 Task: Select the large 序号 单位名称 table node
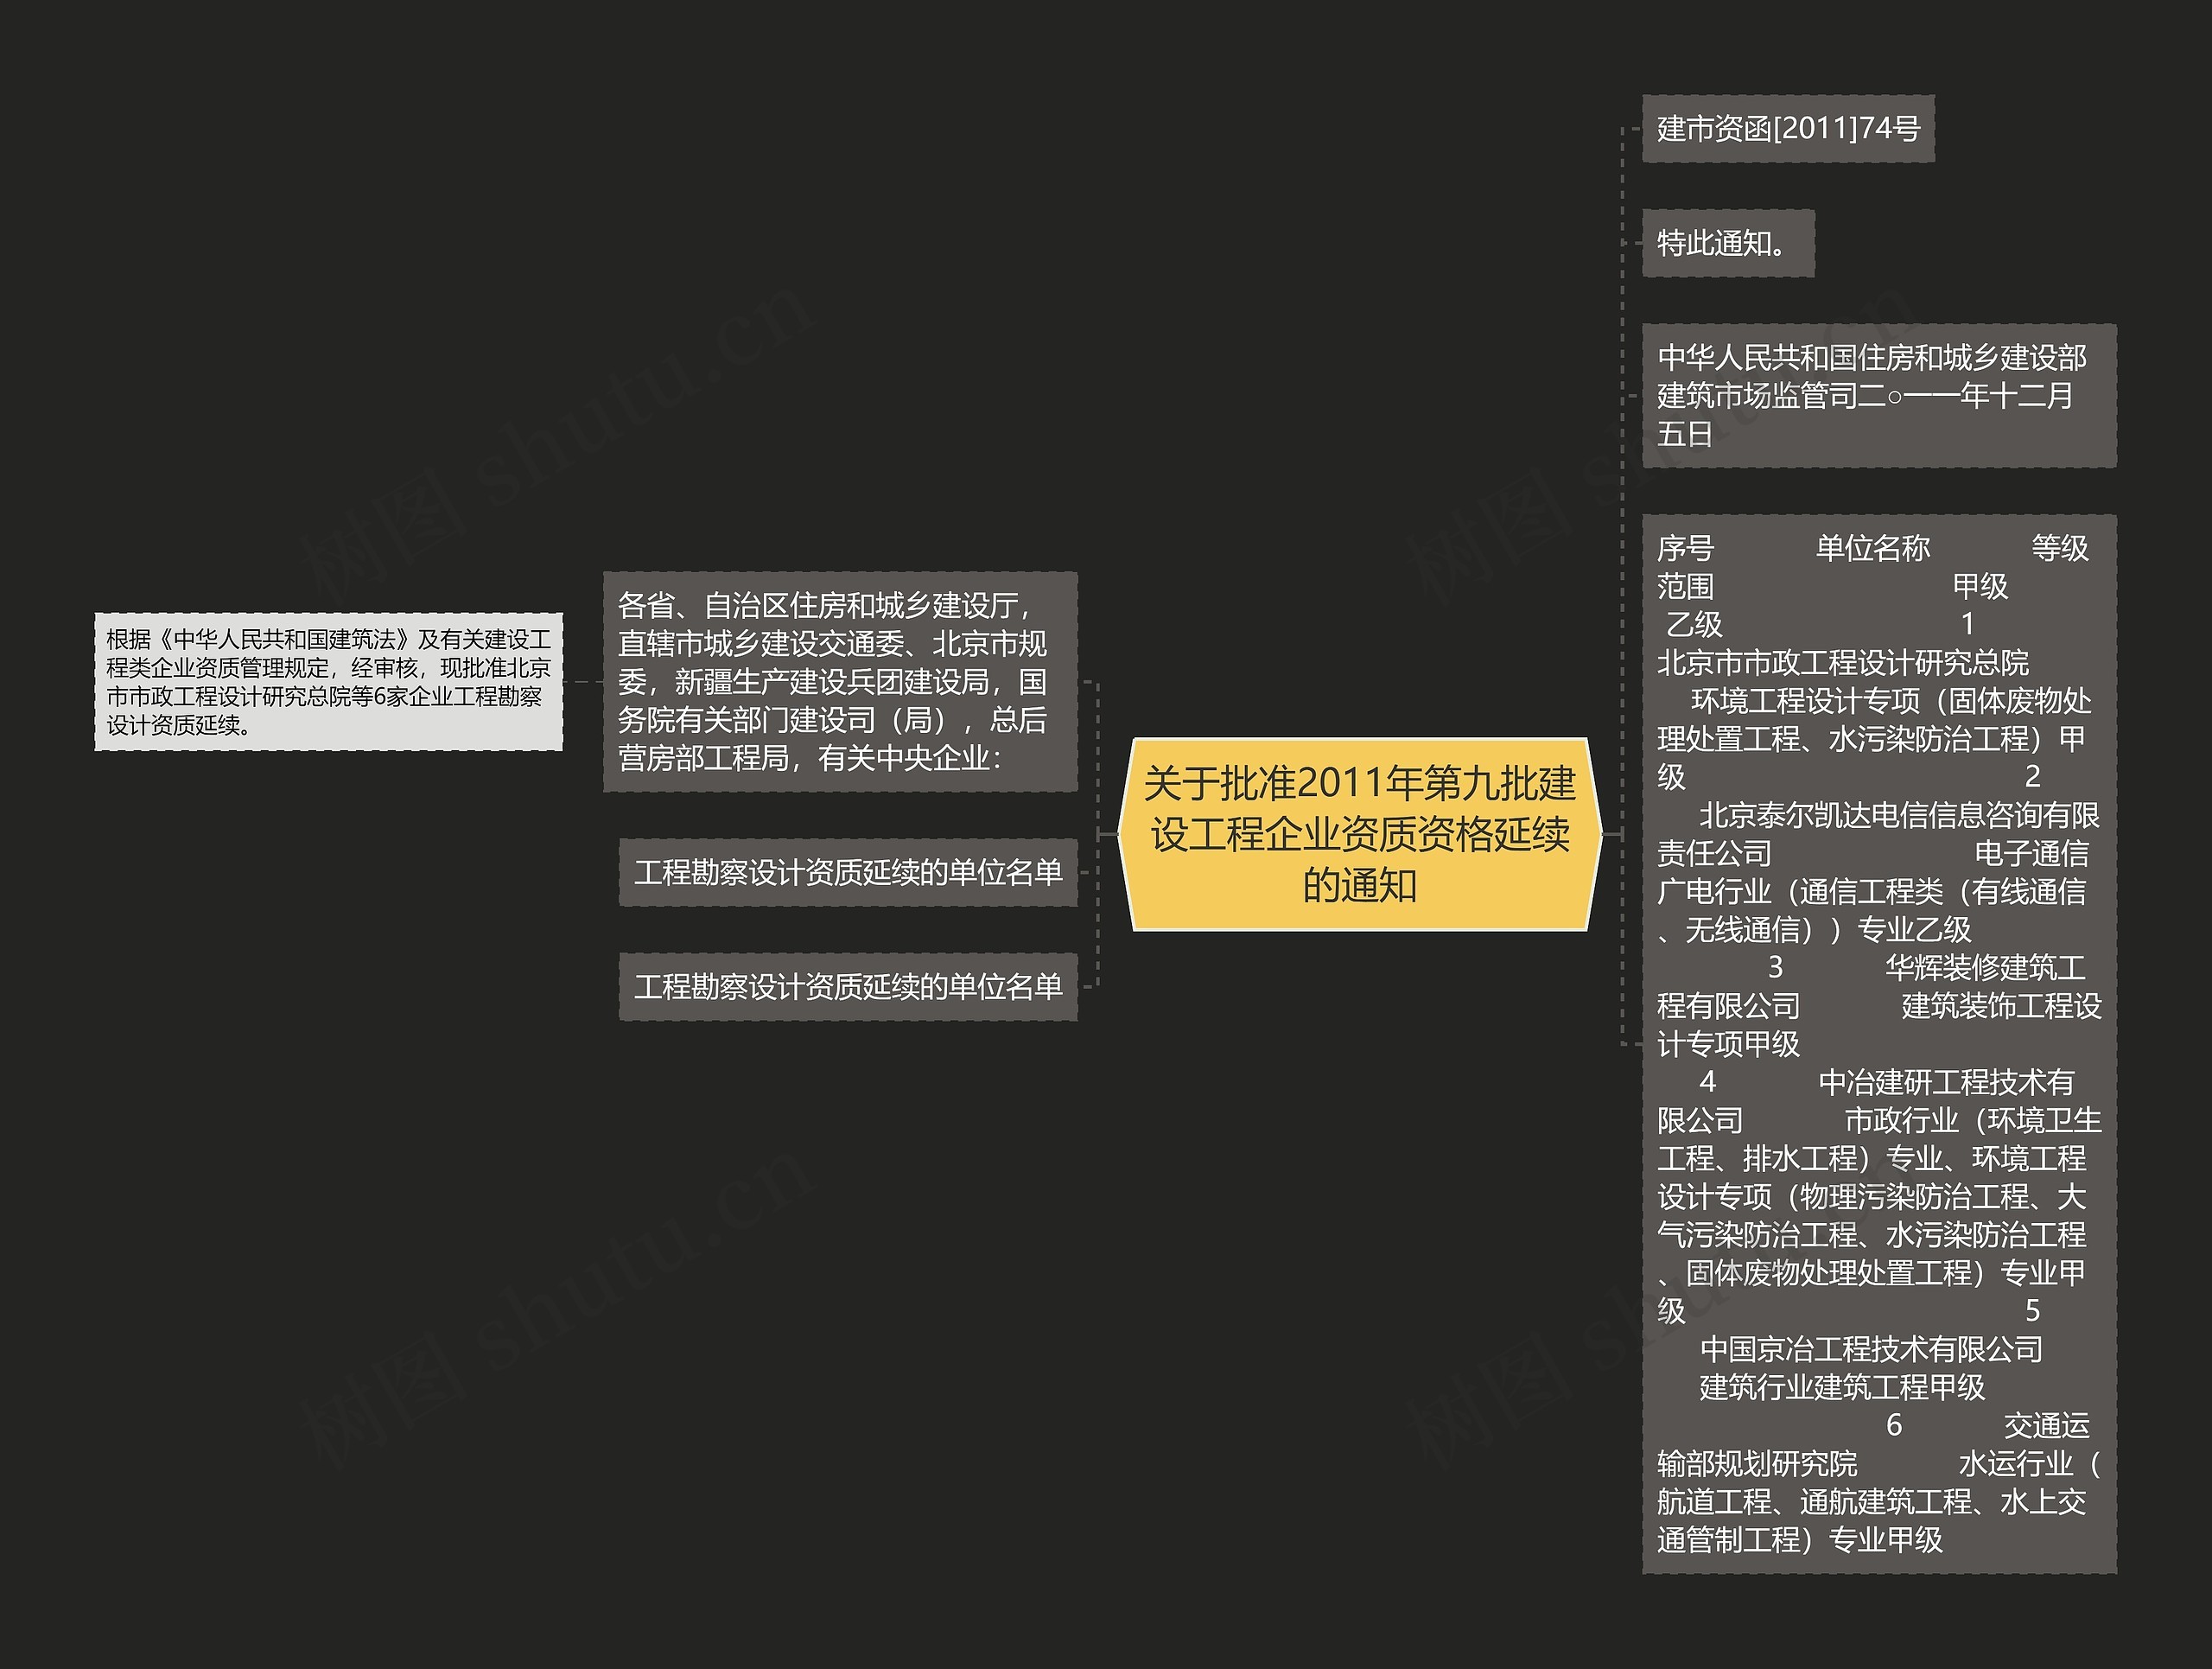click(1879, 1044)
